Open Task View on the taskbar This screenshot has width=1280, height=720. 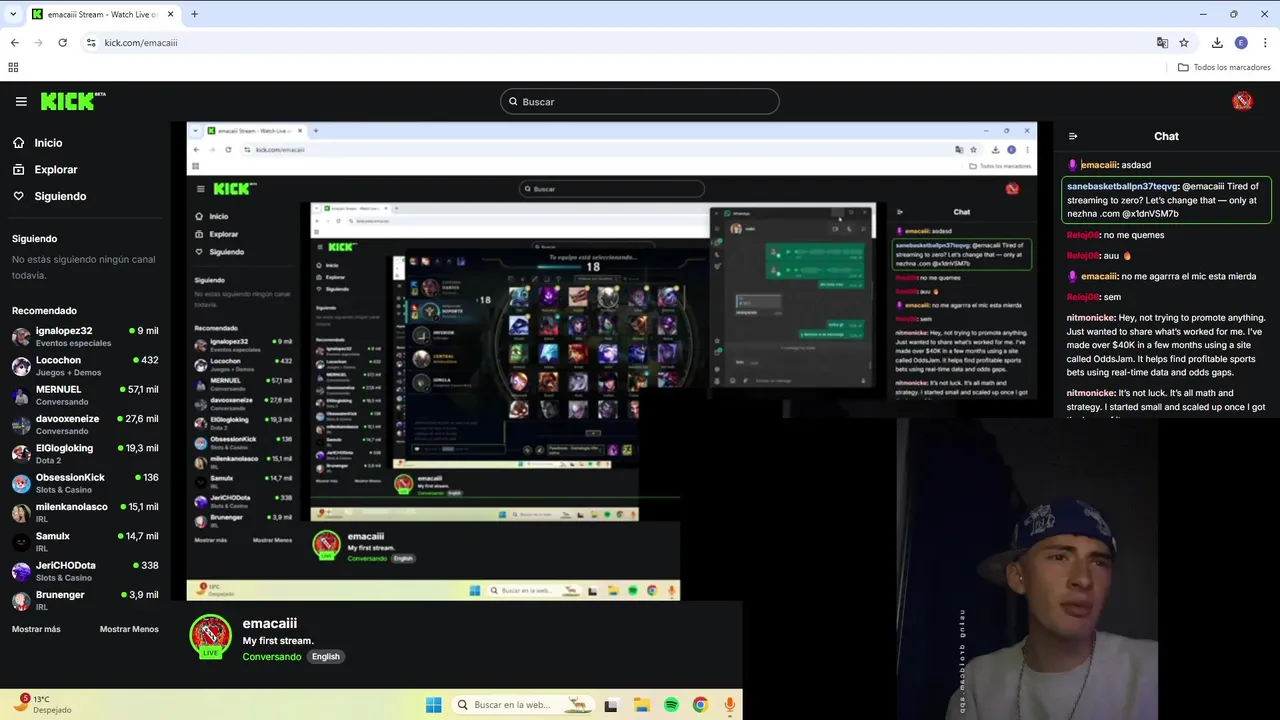pos(611,705)
